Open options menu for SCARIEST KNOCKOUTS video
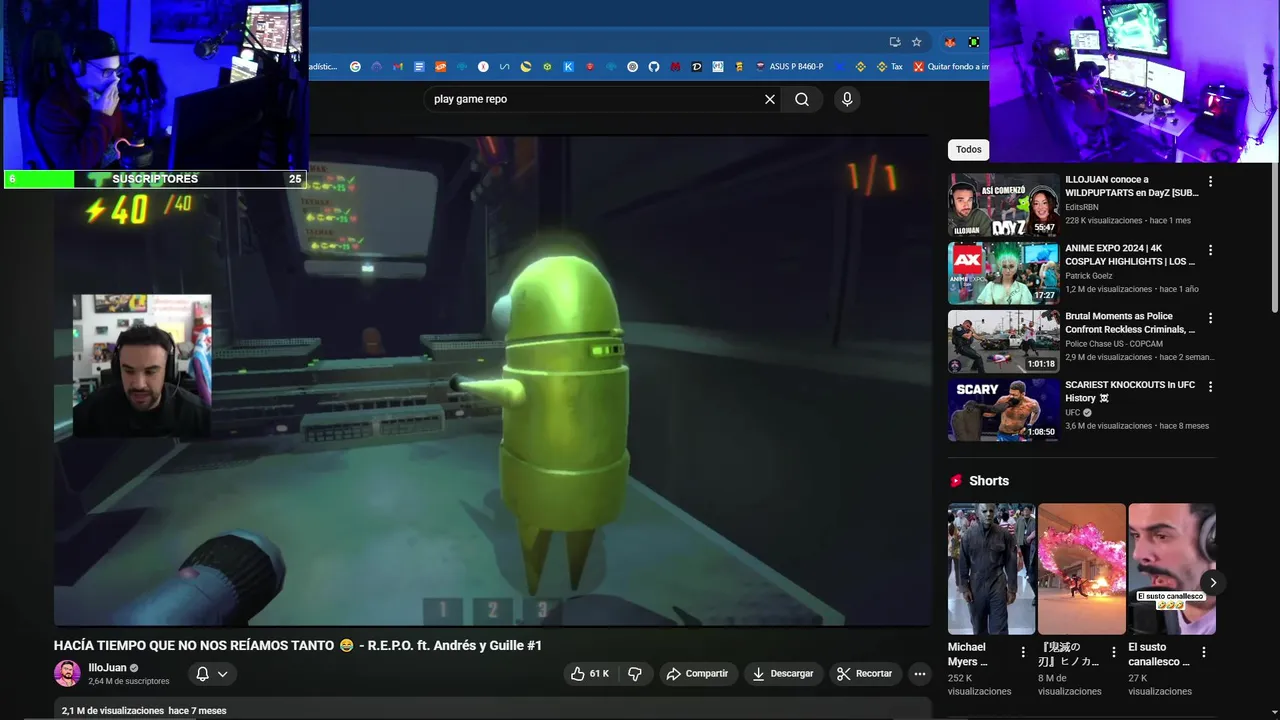The width and height of the screenshot is (1280, 720). tap(1210, 386)
